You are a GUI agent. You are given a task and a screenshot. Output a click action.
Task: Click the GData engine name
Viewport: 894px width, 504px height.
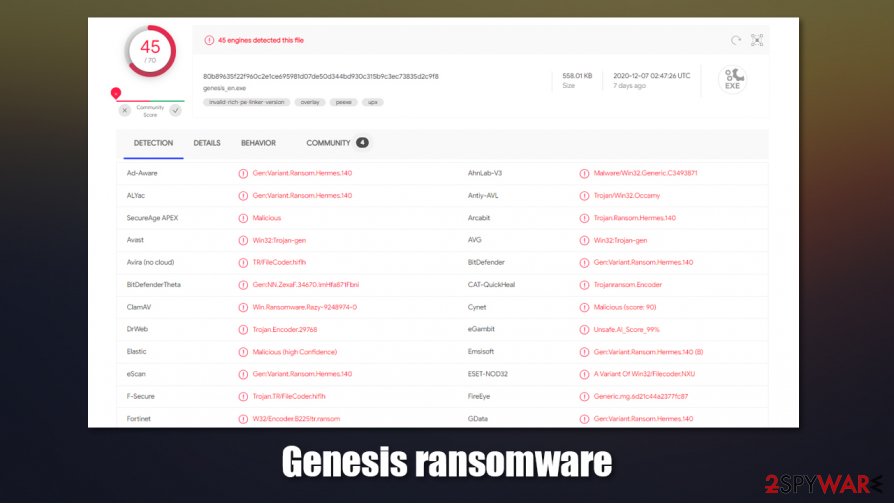point(478,418)
